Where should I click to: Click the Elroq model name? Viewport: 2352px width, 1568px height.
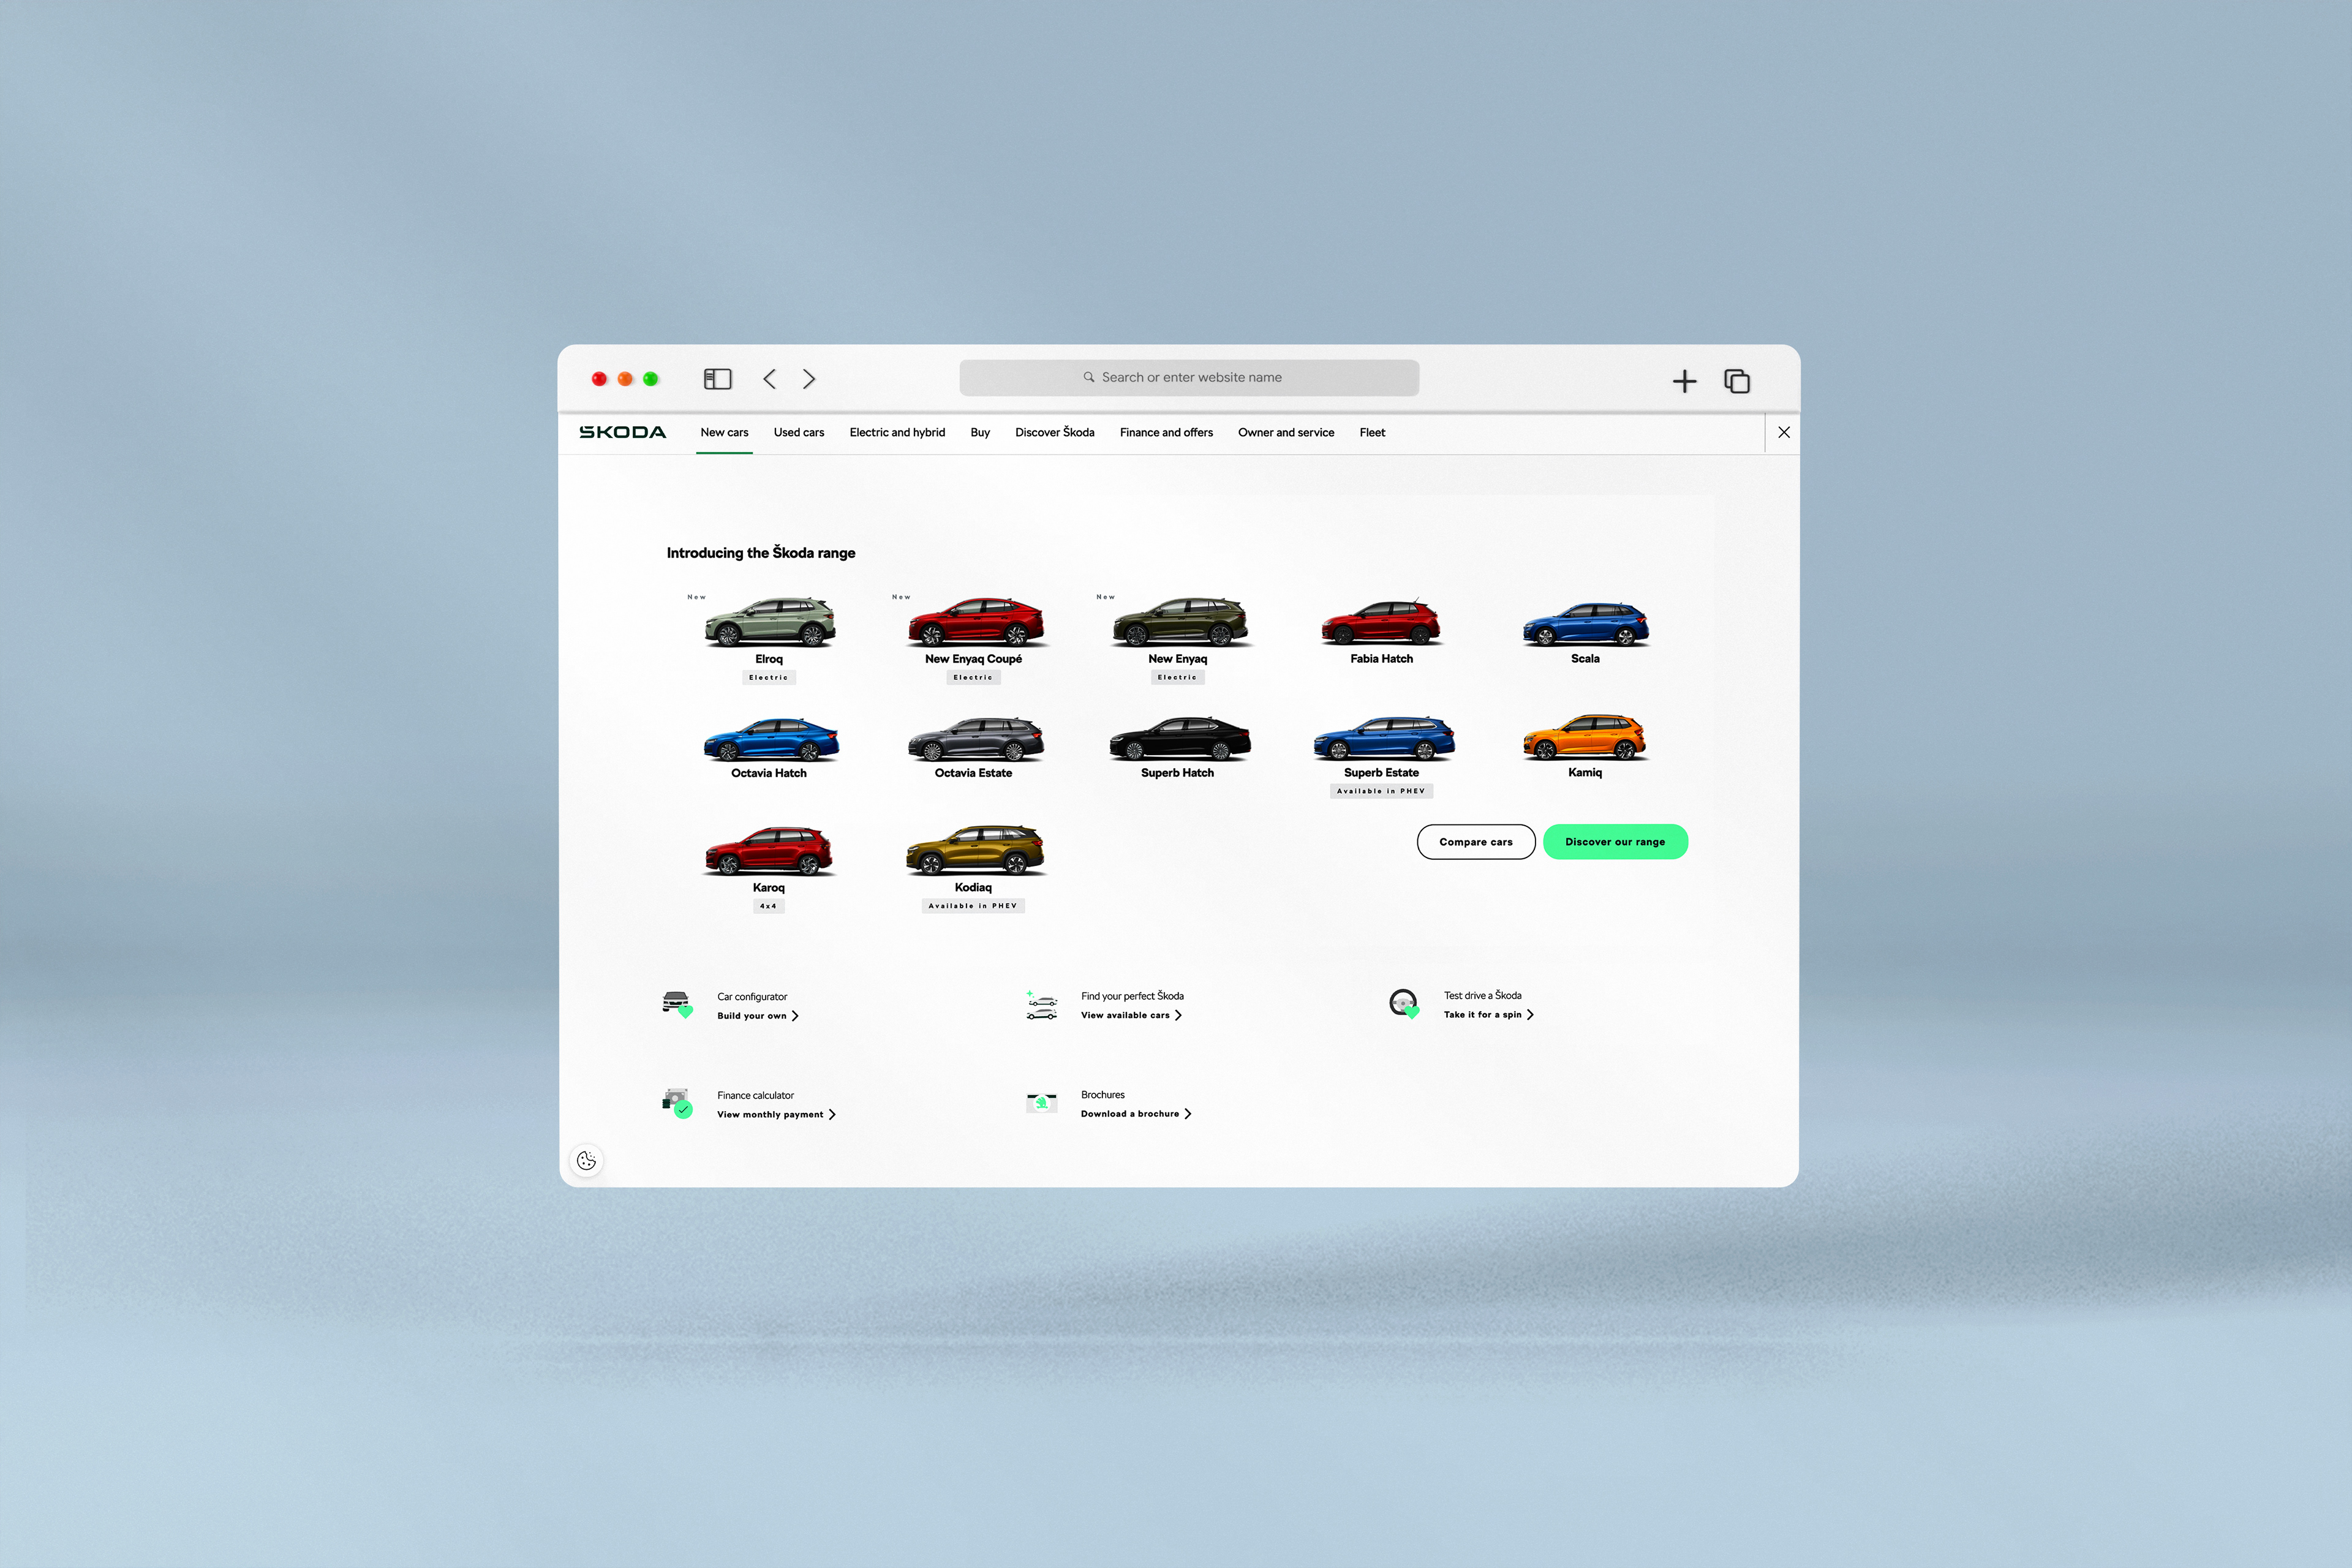pyautogui.click(x=769, y=659)
